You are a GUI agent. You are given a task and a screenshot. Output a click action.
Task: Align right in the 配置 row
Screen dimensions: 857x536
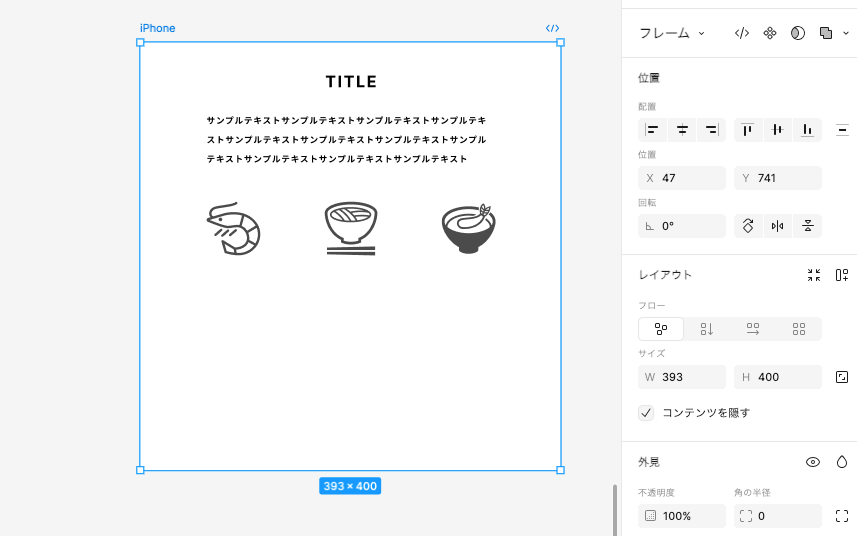712,130
